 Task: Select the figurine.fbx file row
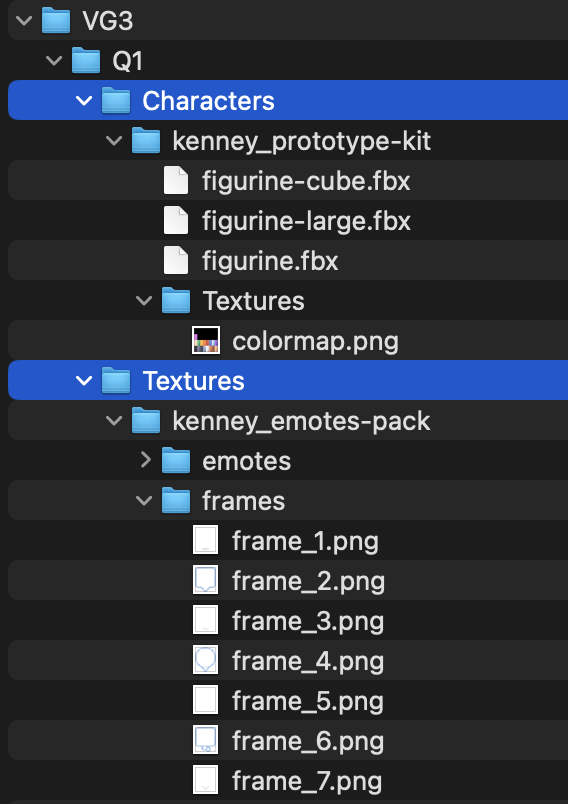click(x=288, y=260)
